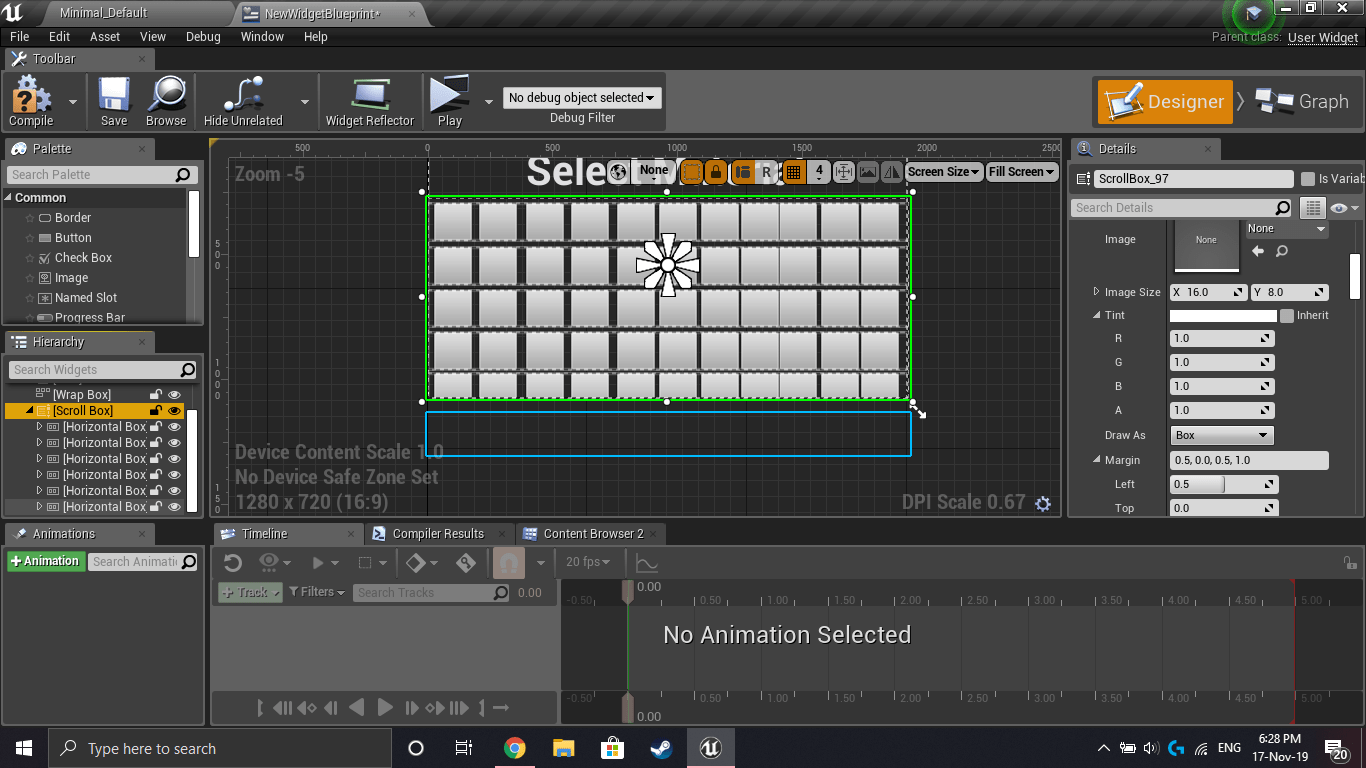
Task: Lock the first Horizontal Box in Hierarchy
Action: pyautogui.click(x=156, y=427)
